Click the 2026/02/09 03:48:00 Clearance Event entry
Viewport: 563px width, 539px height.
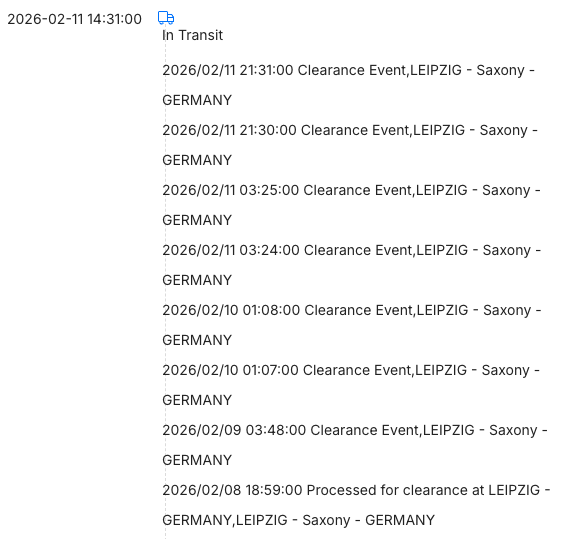point(355,445)
